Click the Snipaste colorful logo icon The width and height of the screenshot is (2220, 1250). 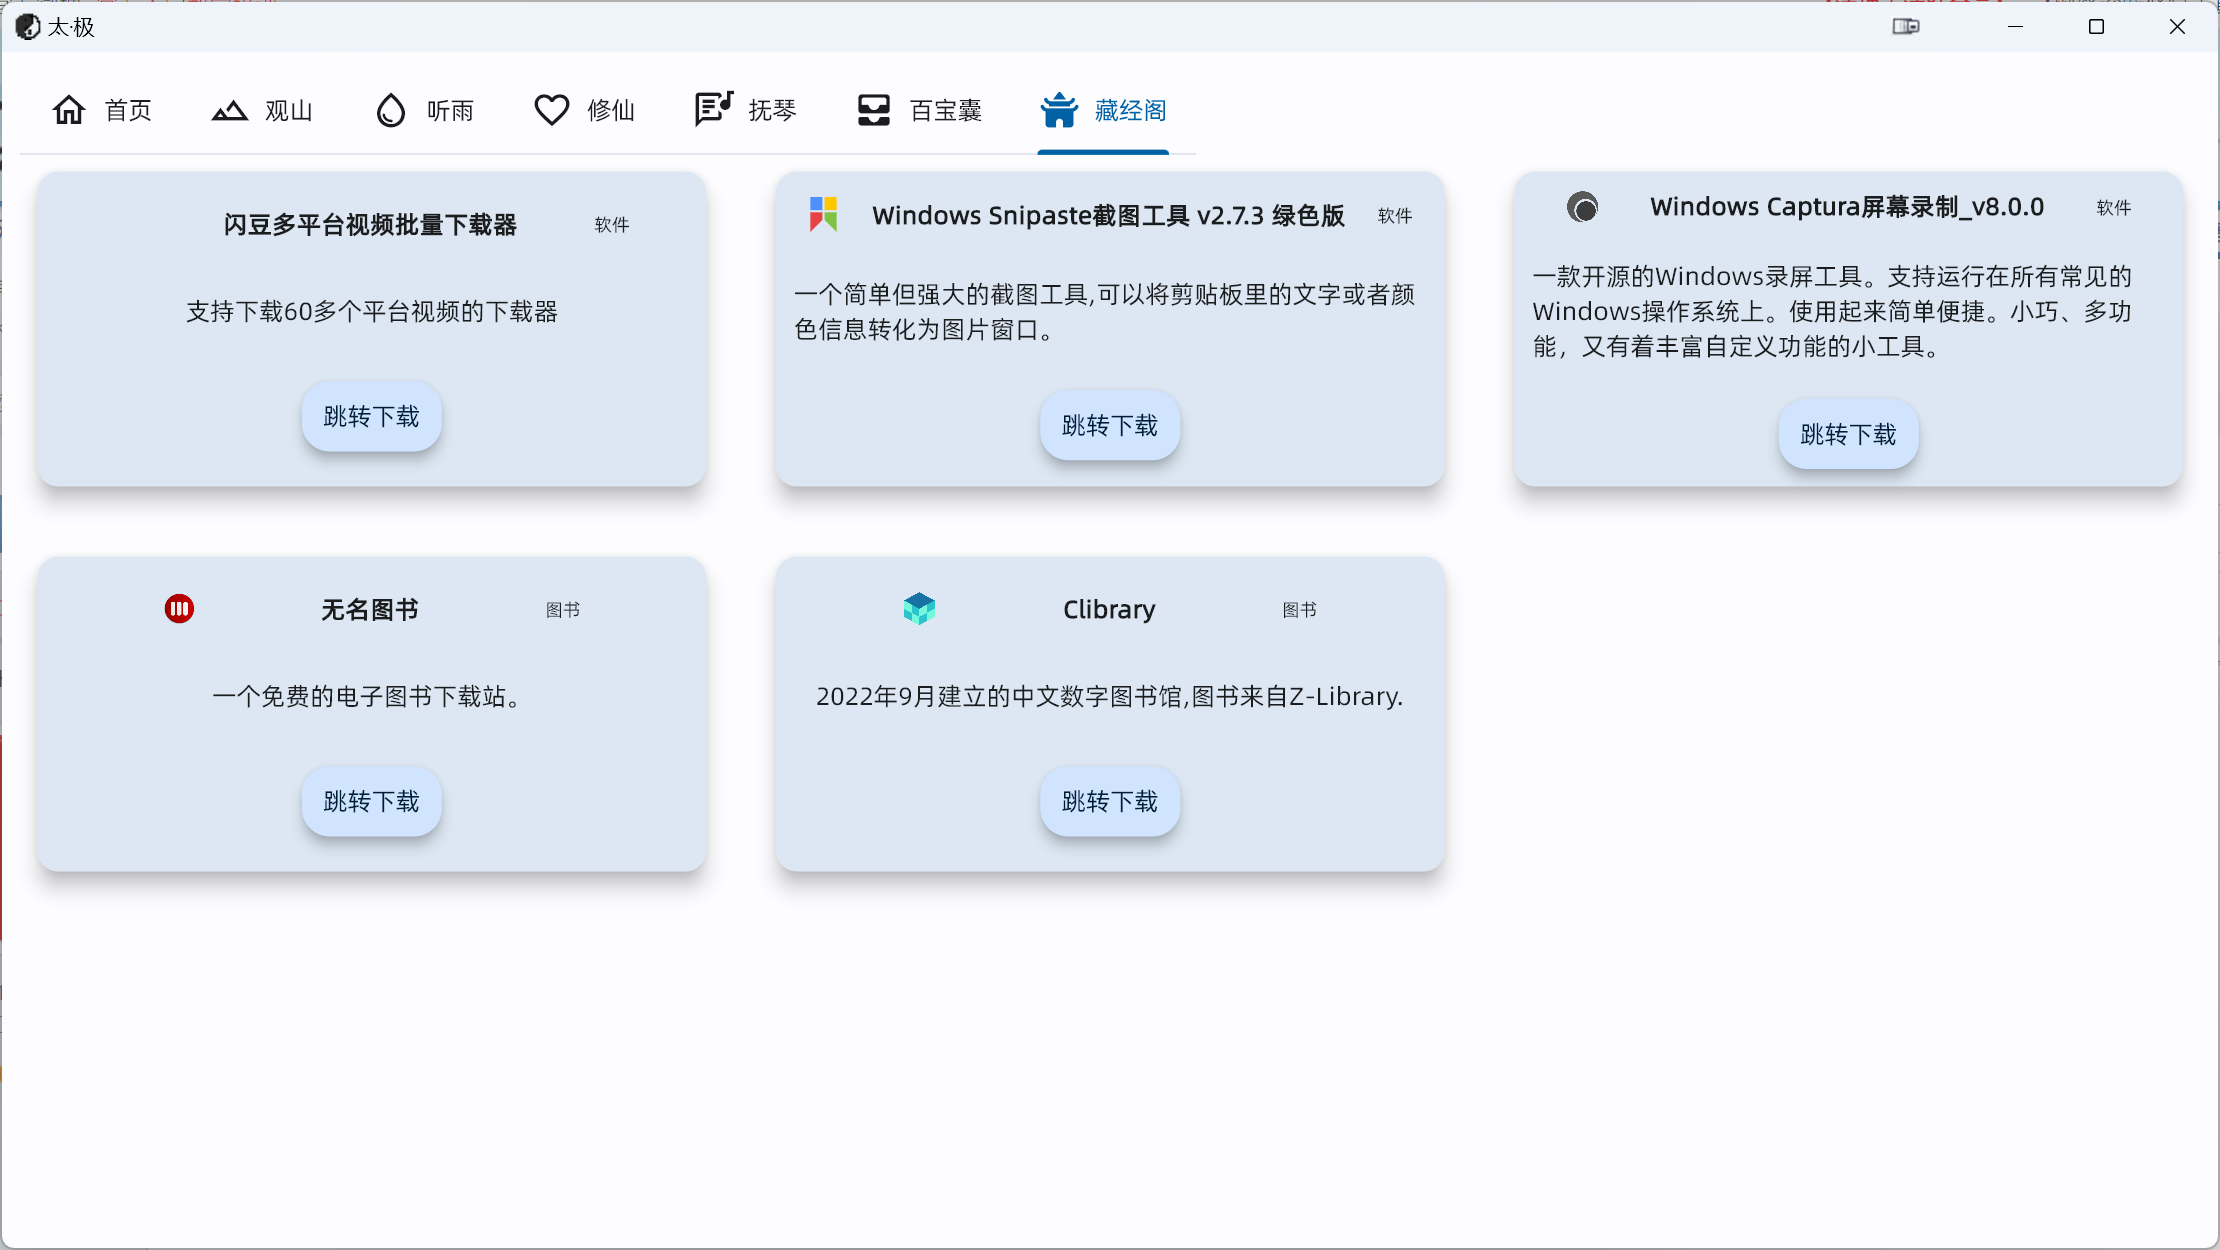coord(823,214)
